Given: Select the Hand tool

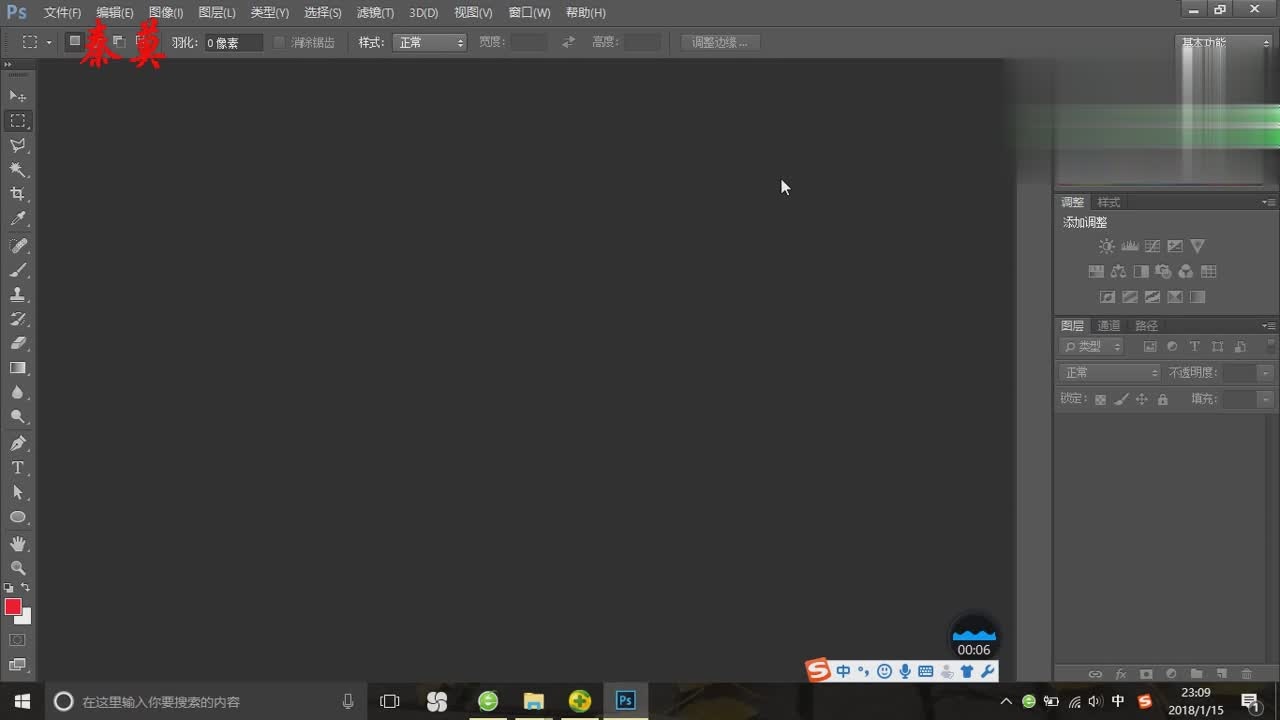Looking at the screenshot, I should point(18,543).
